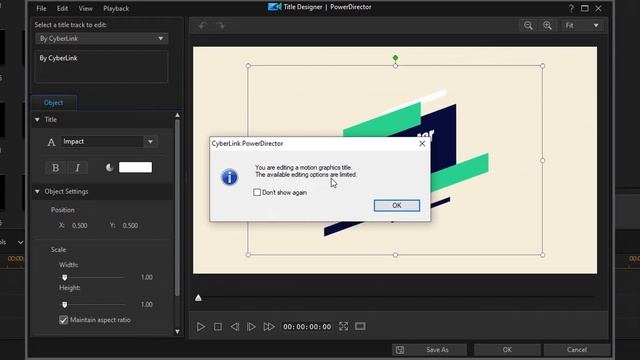The width and height of the screenshot is (640, 360).
Task: Click OK at Title Designer bottom
Action: point(507,350)
